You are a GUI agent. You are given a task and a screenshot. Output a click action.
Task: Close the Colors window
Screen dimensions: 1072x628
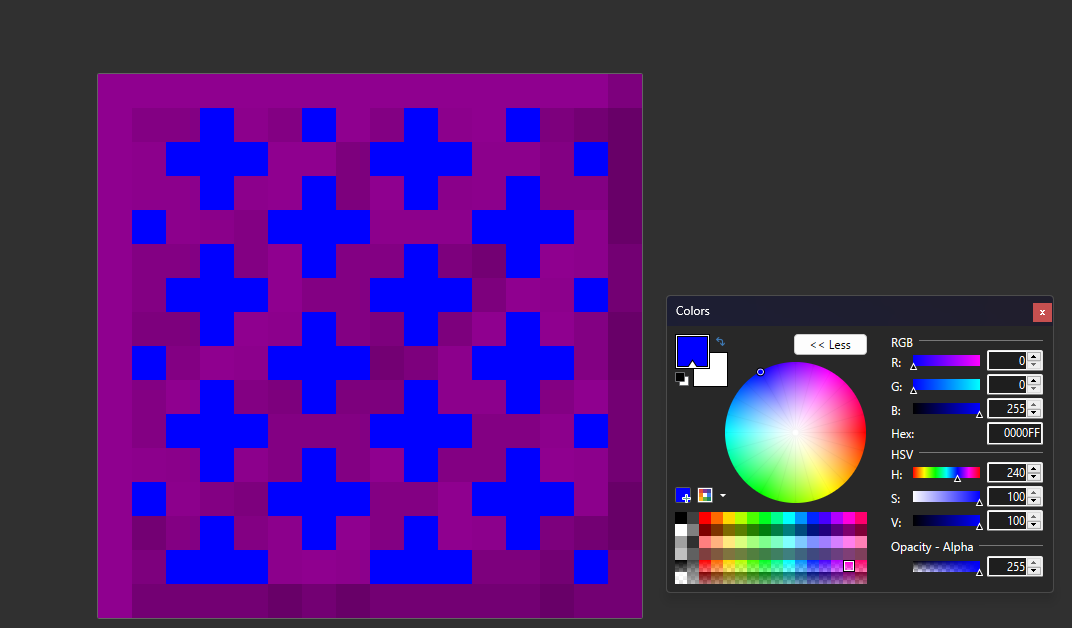(1042, 312)
